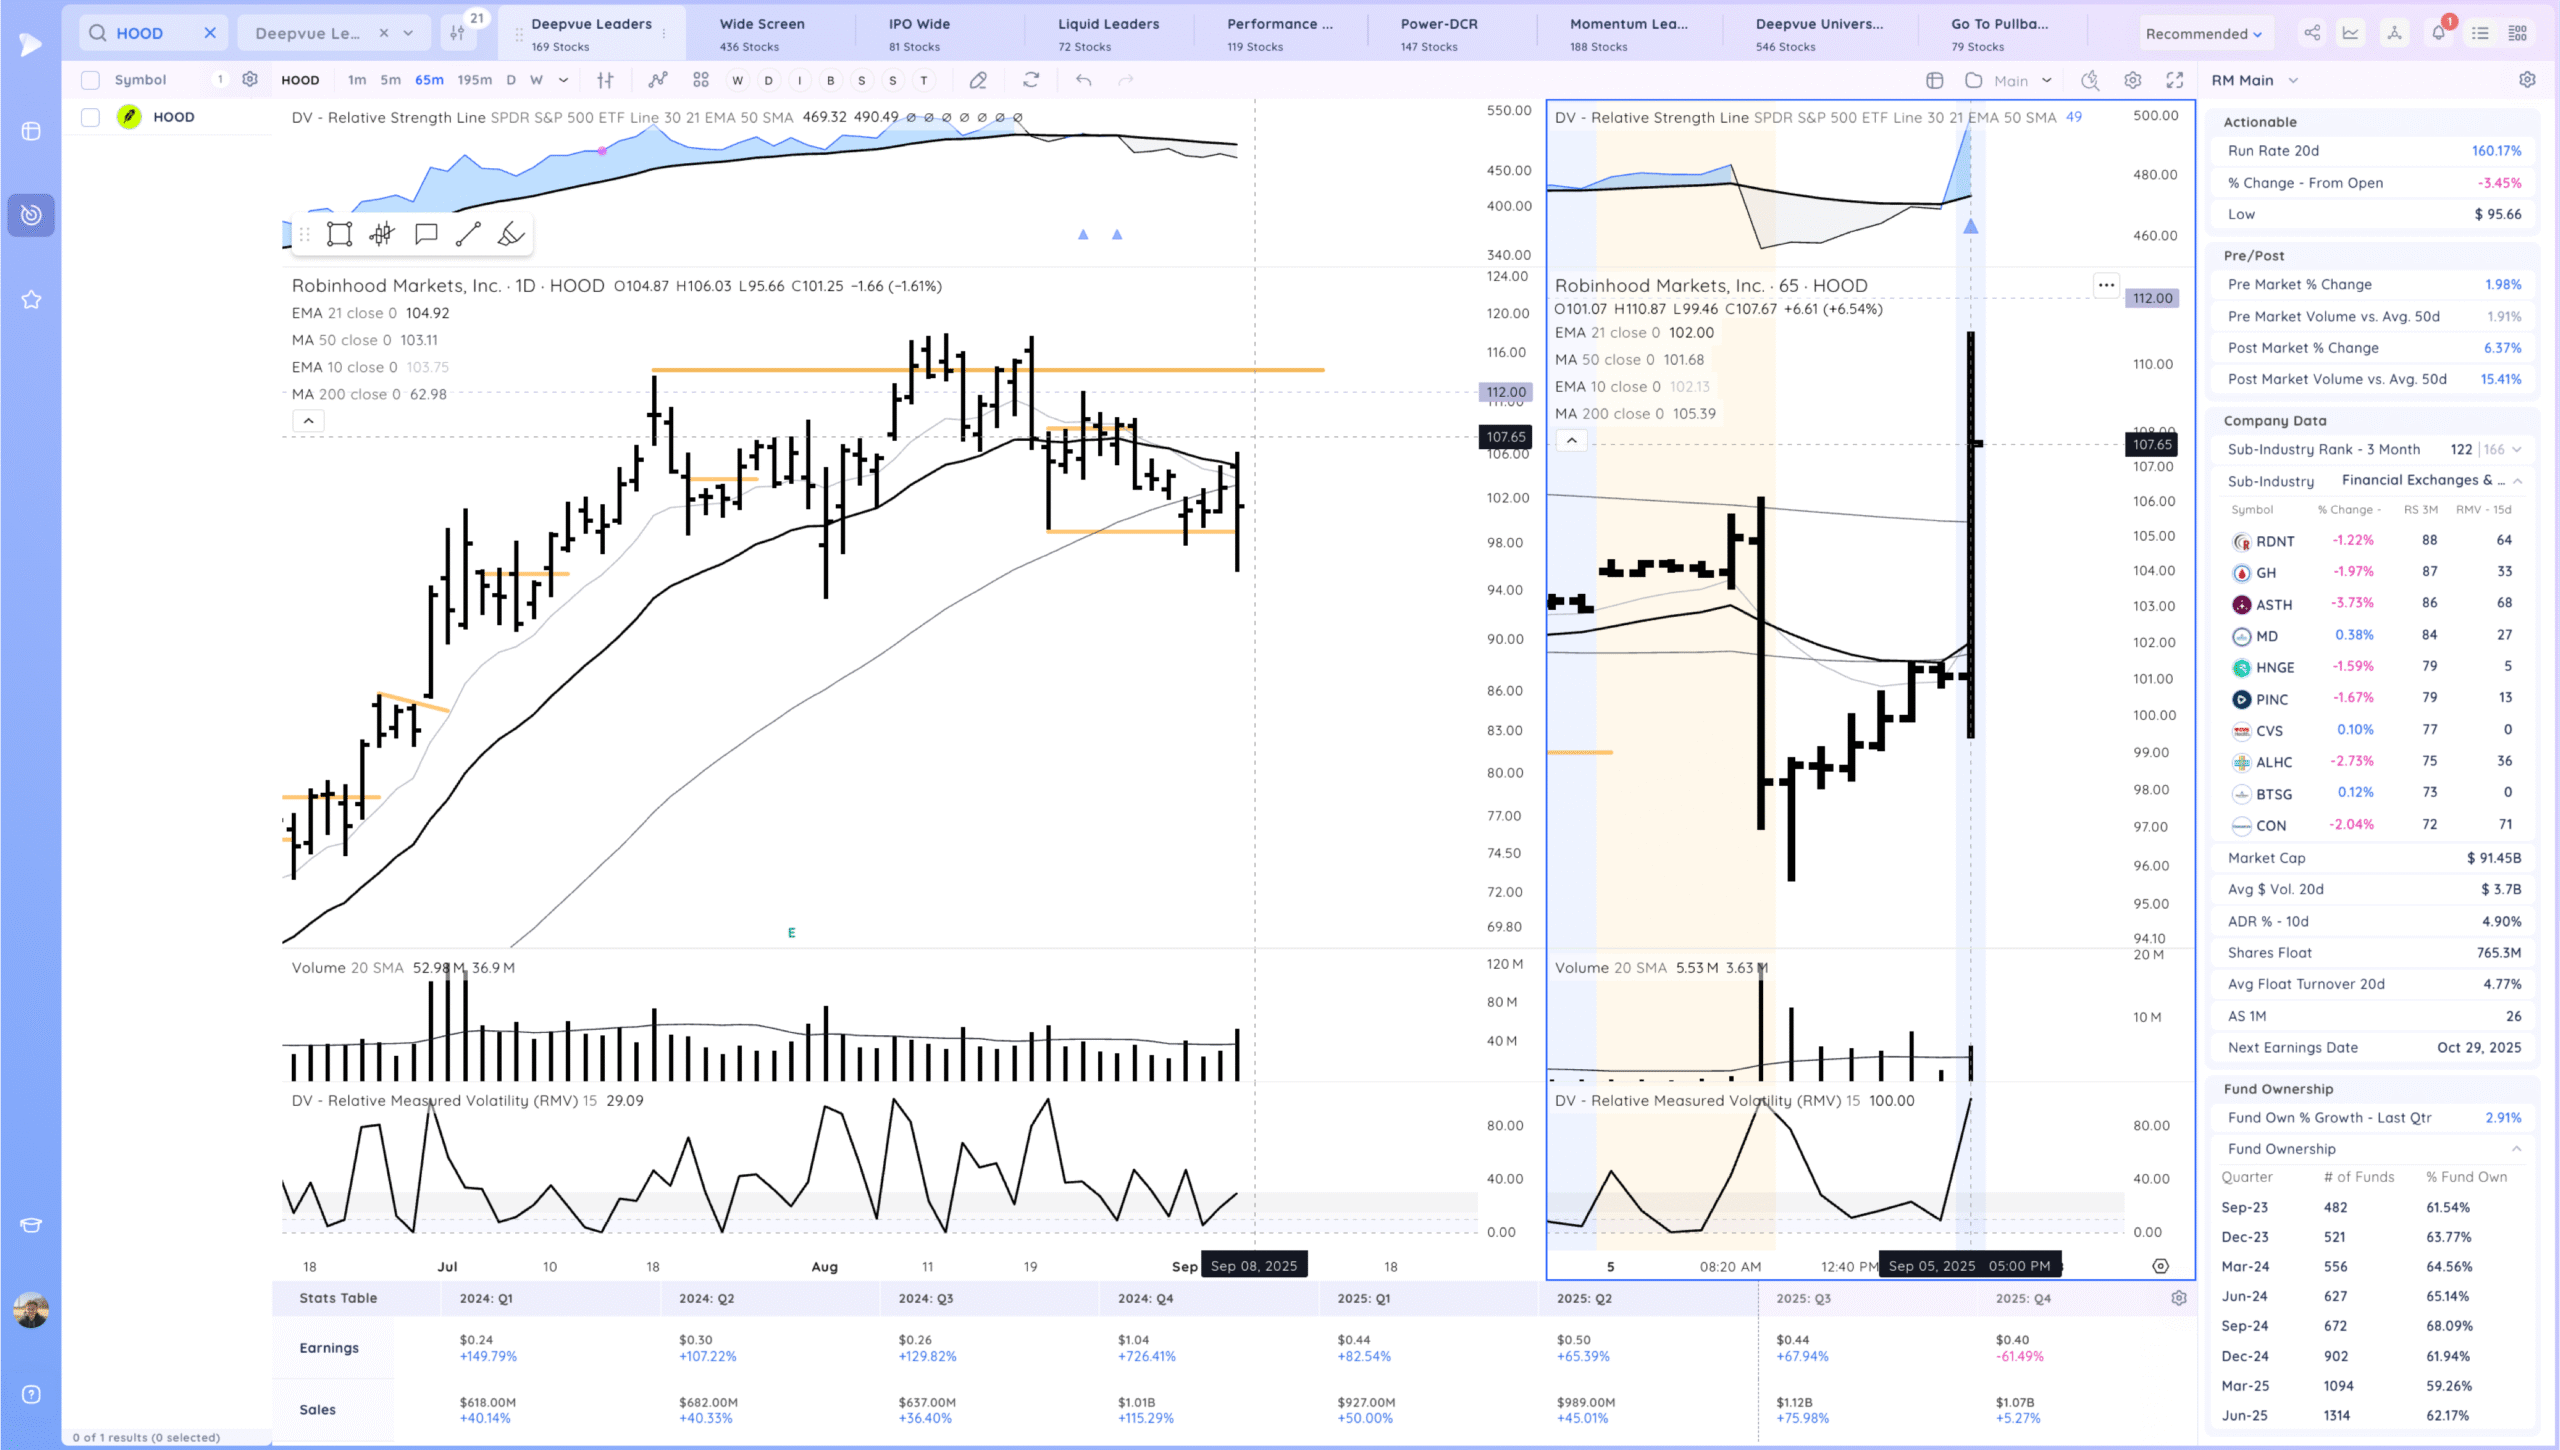Open the indicators icon in chart toolbar
Viewport: 2560px width, 1450px height.
coord(657,80)
